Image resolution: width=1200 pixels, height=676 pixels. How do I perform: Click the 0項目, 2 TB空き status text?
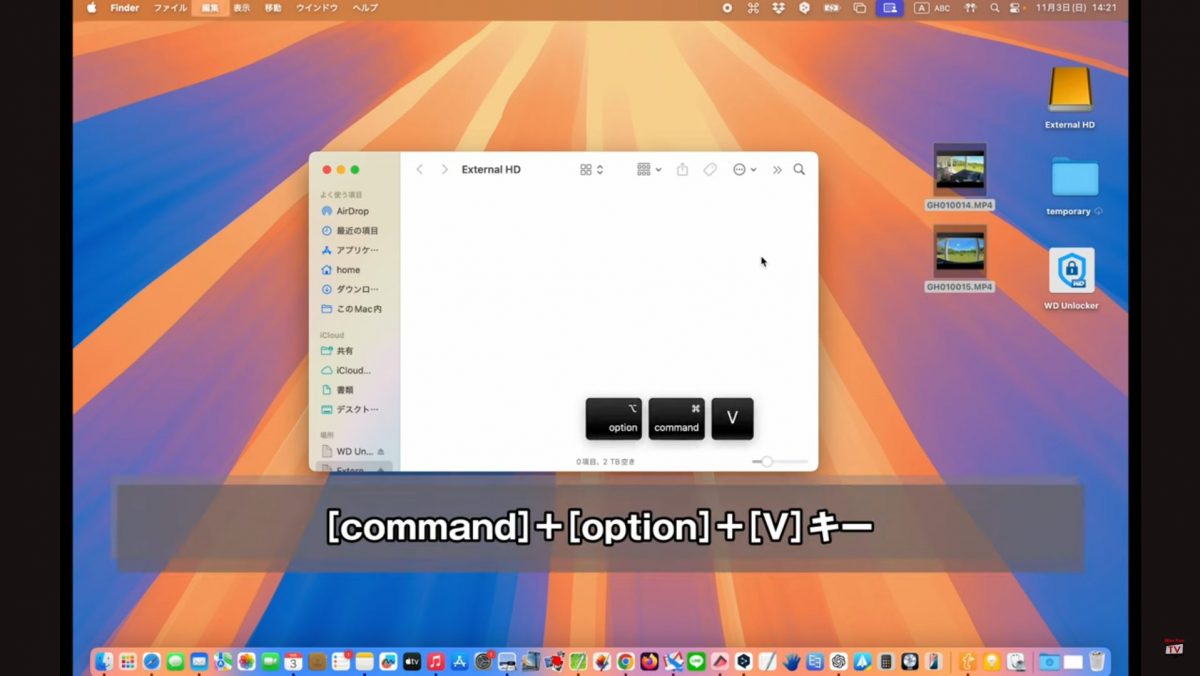pos(605,462)
